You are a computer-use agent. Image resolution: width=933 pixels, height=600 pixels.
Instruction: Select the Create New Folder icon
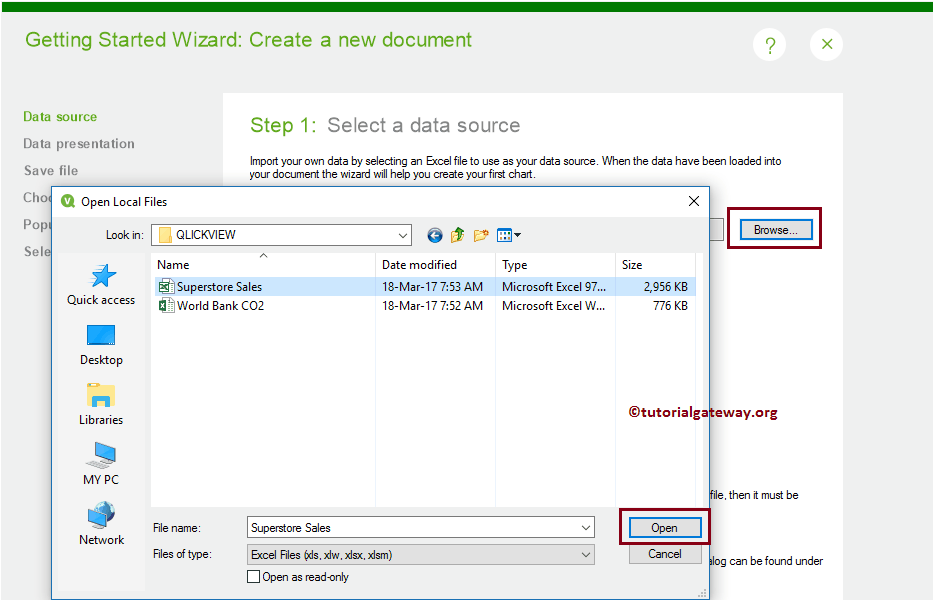point(480,235)
